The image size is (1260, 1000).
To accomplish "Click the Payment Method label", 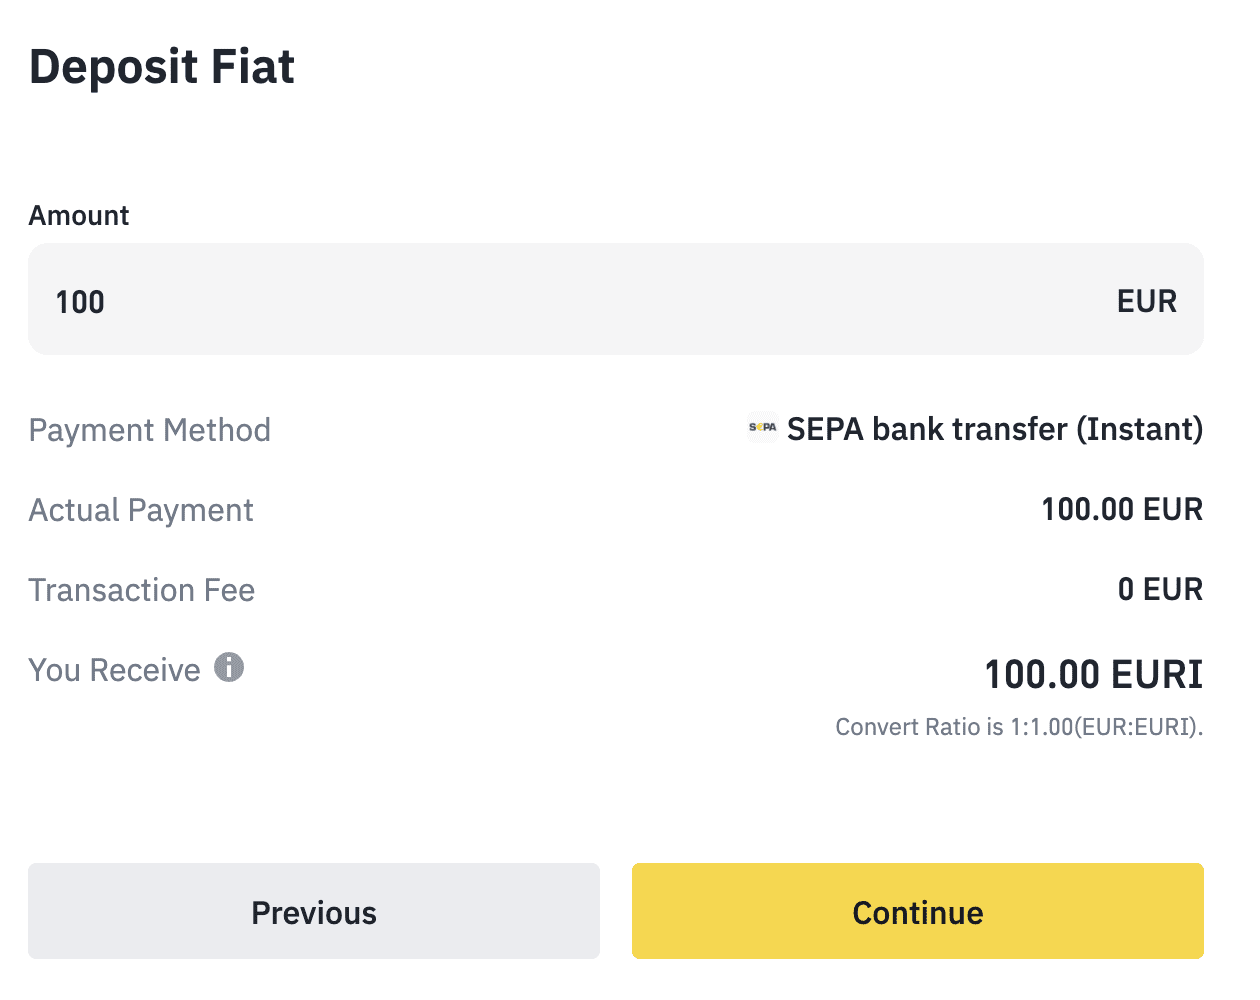I will (x=150, y=430).
